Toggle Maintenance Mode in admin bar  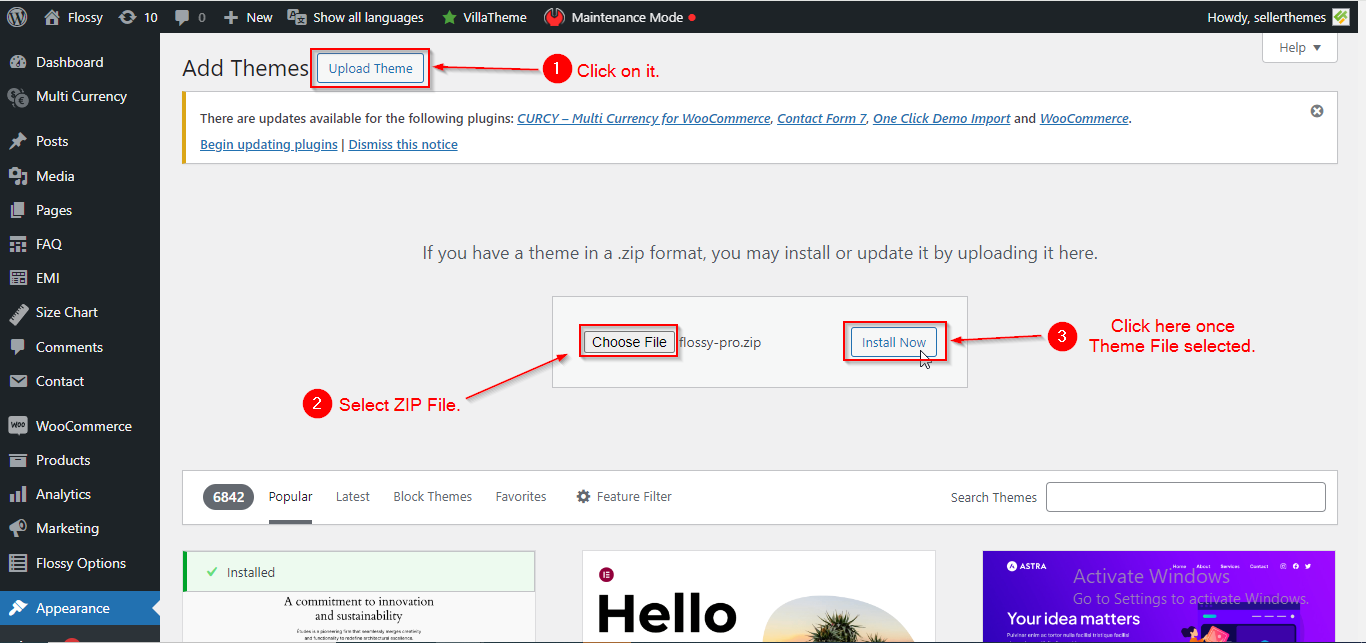(x=620, y=17)
